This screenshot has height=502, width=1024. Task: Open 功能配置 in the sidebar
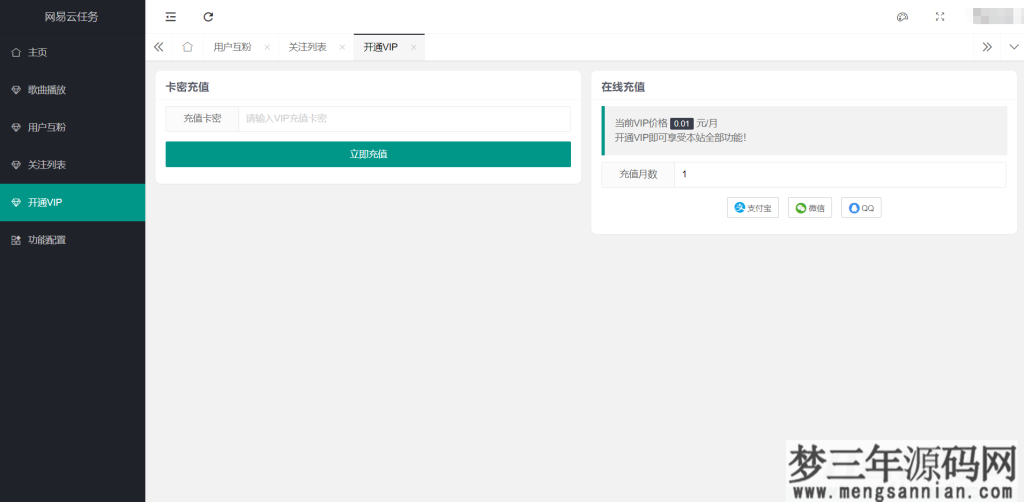click(72, 240)
